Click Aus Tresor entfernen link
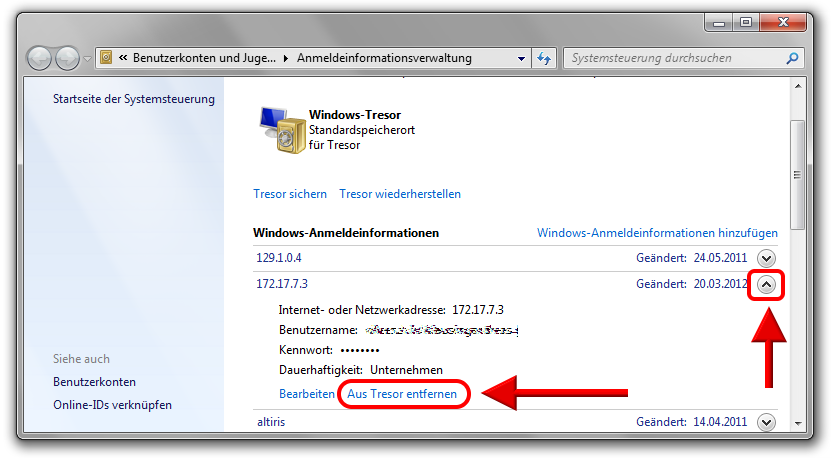The image size is (835, 458). click(x=402, y=394)
